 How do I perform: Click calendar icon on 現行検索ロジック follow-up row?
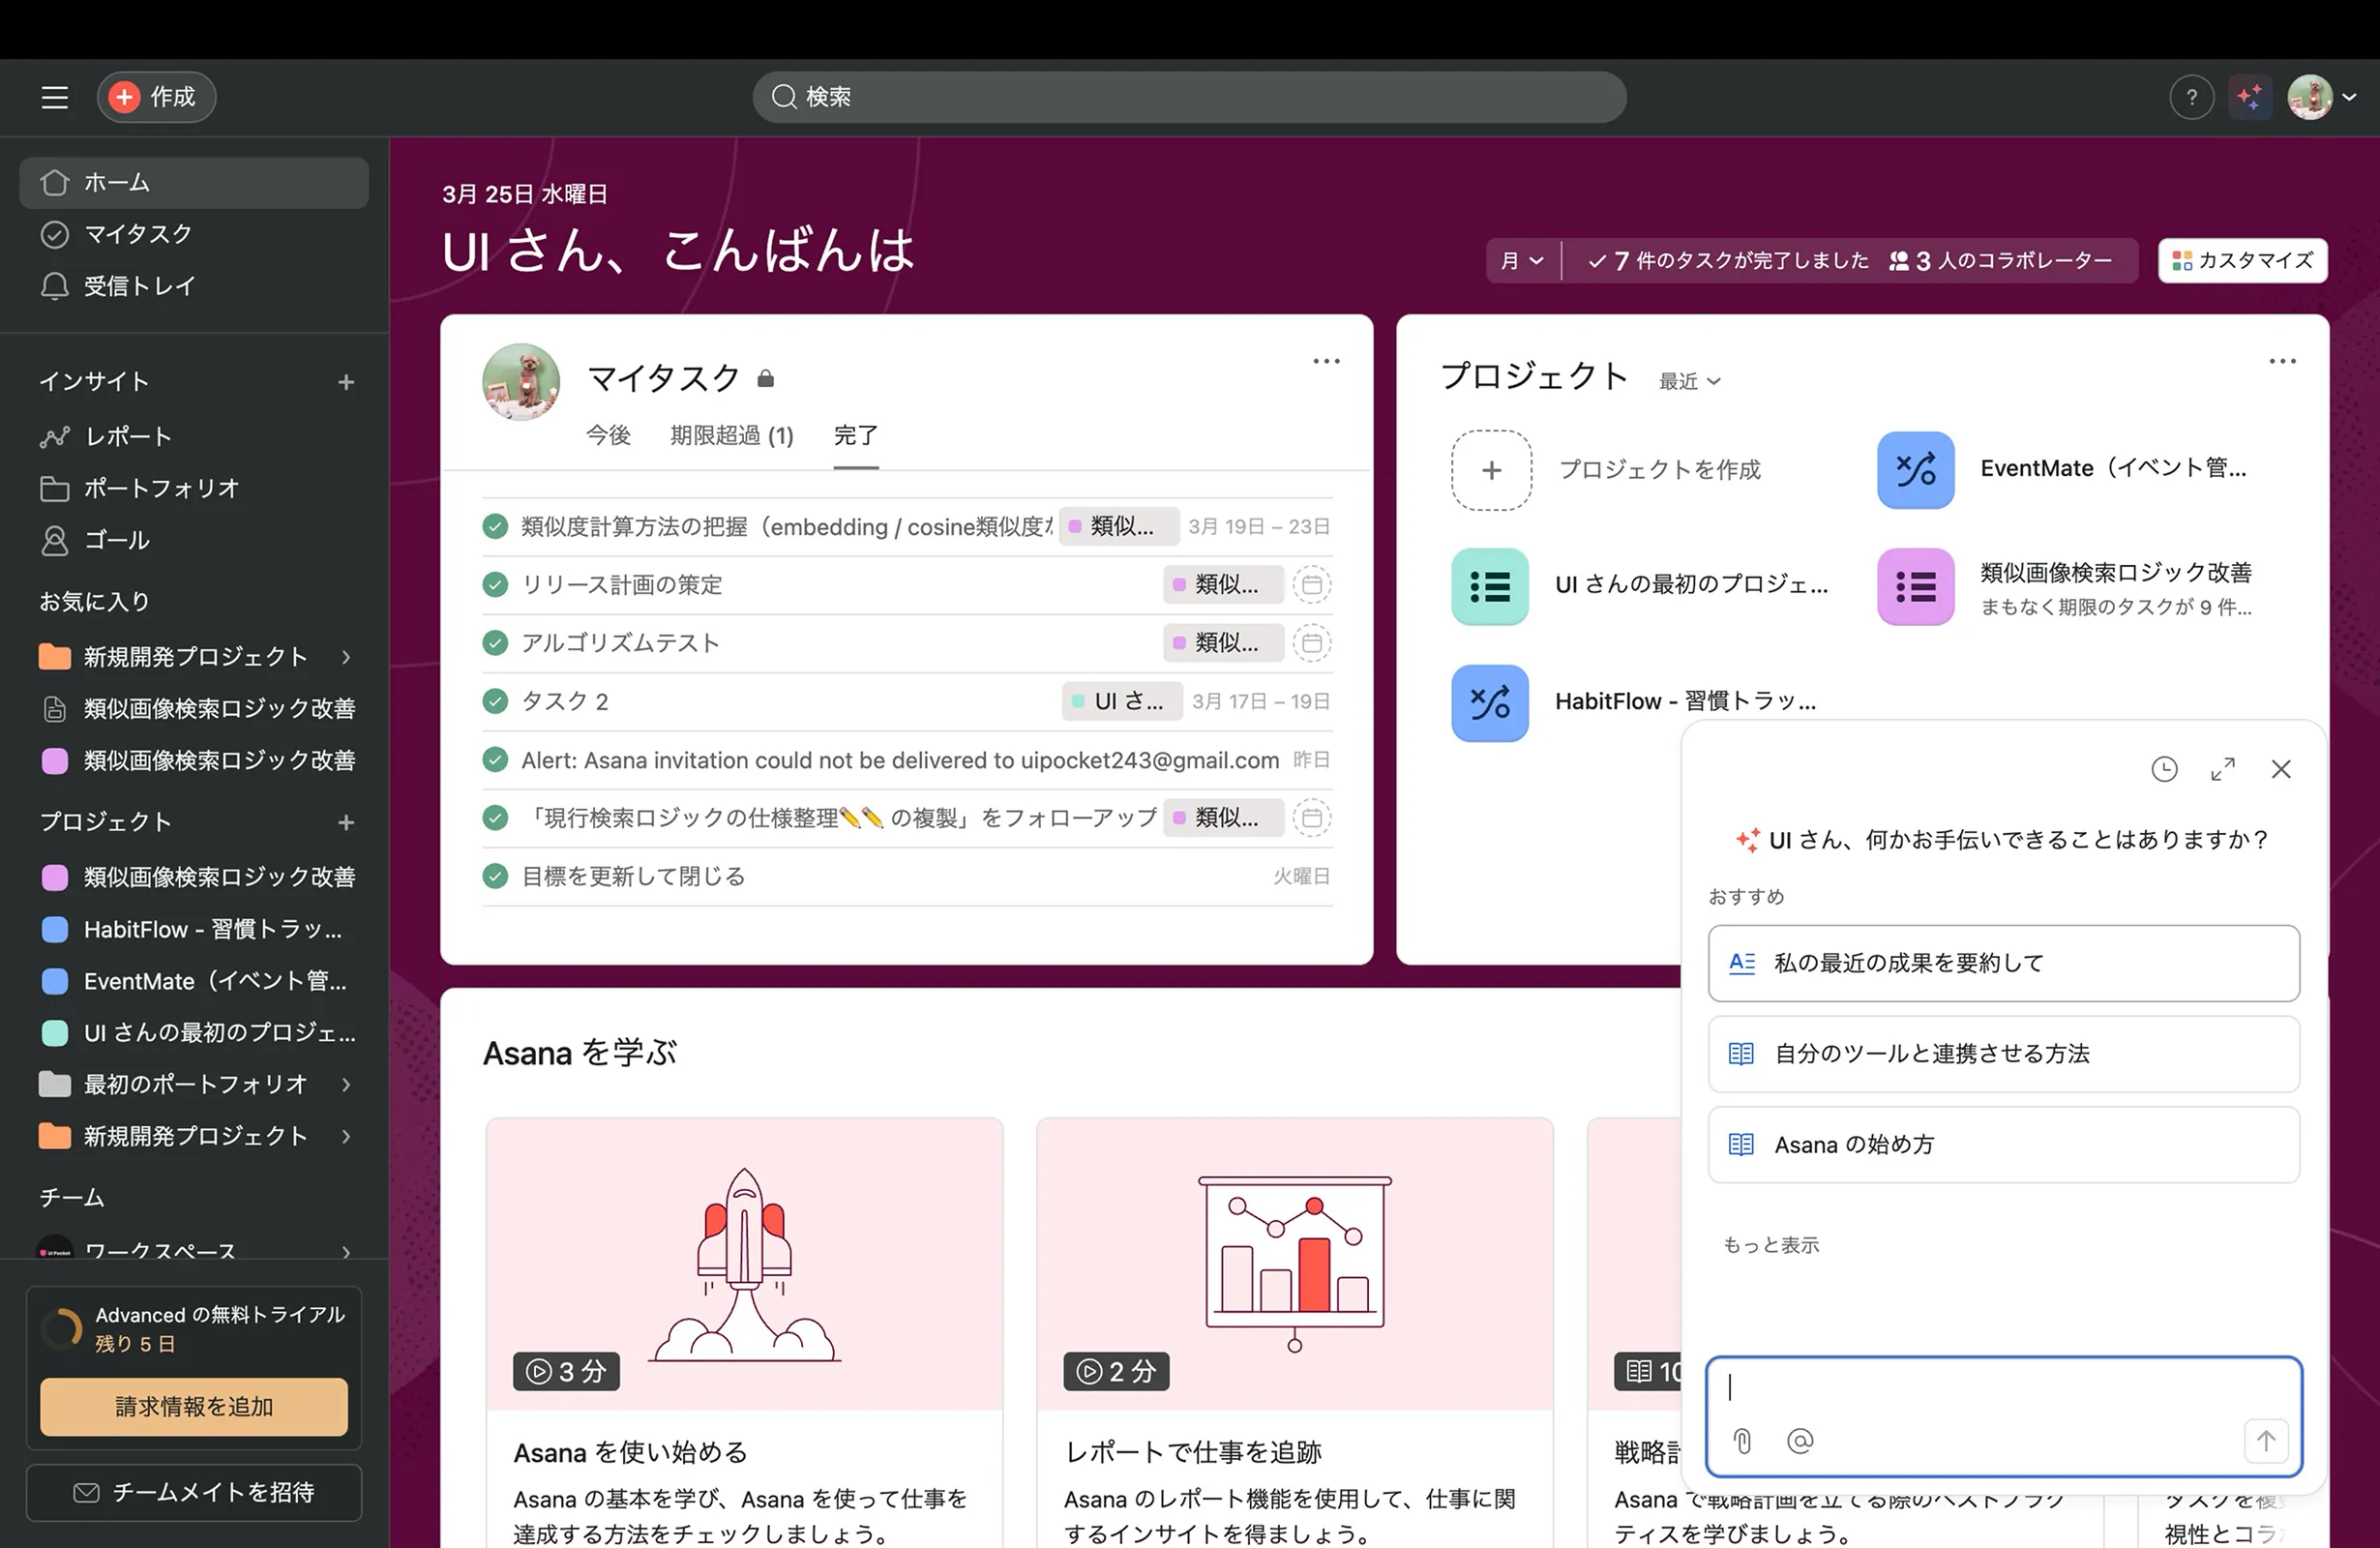[1312, 818]
